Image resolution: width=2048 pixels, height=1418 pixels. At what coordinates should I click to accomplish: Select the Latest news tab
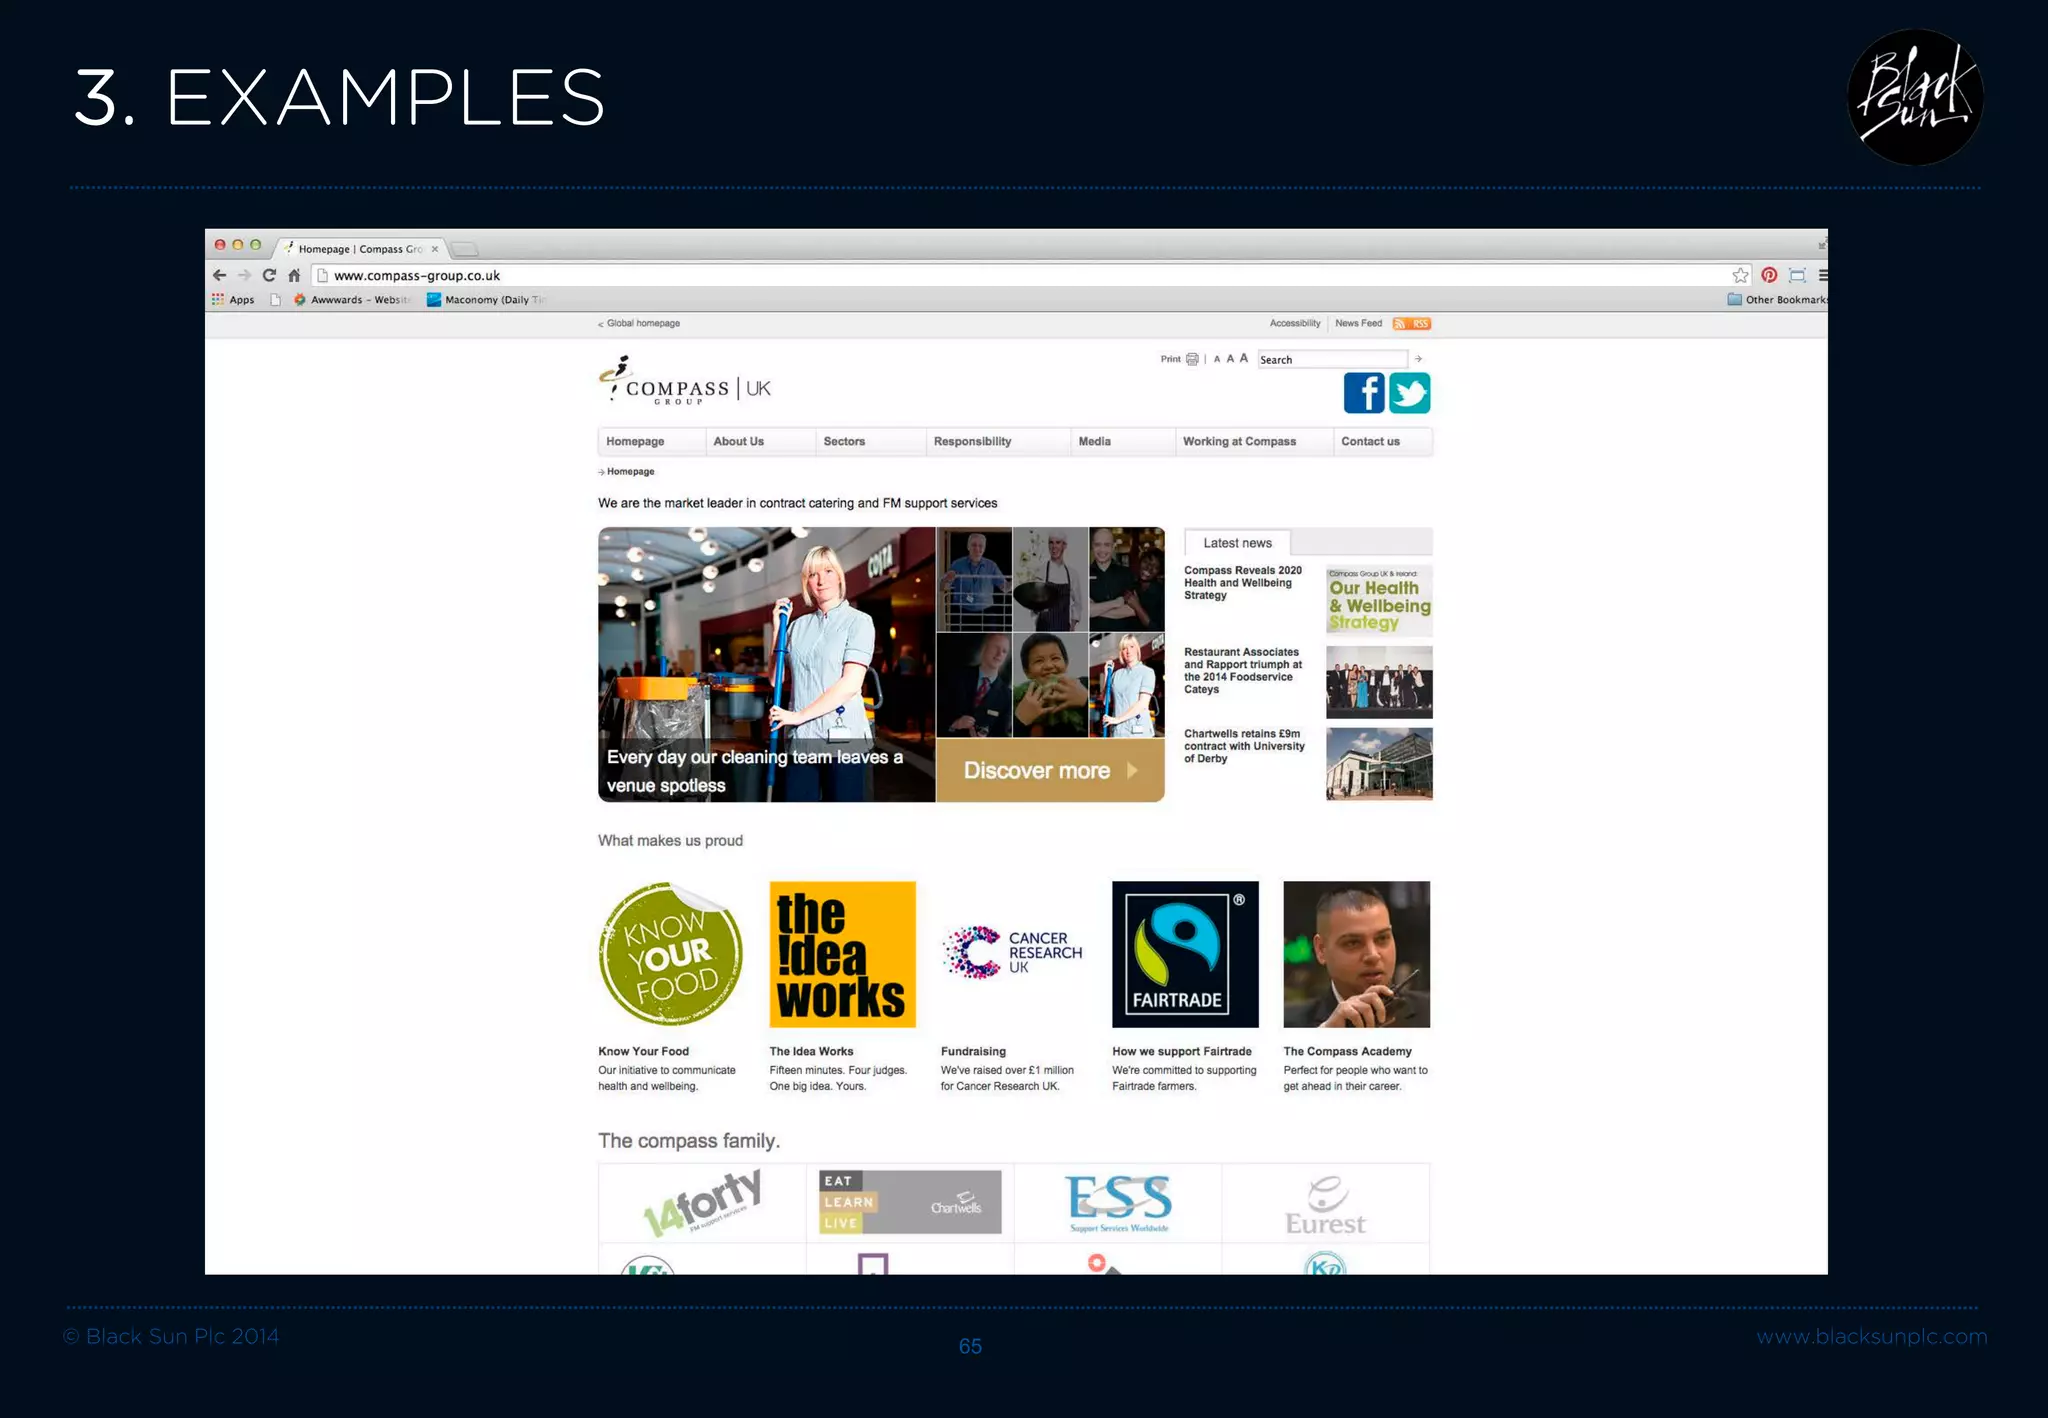pyautogui.click(x=1237, y=543)
